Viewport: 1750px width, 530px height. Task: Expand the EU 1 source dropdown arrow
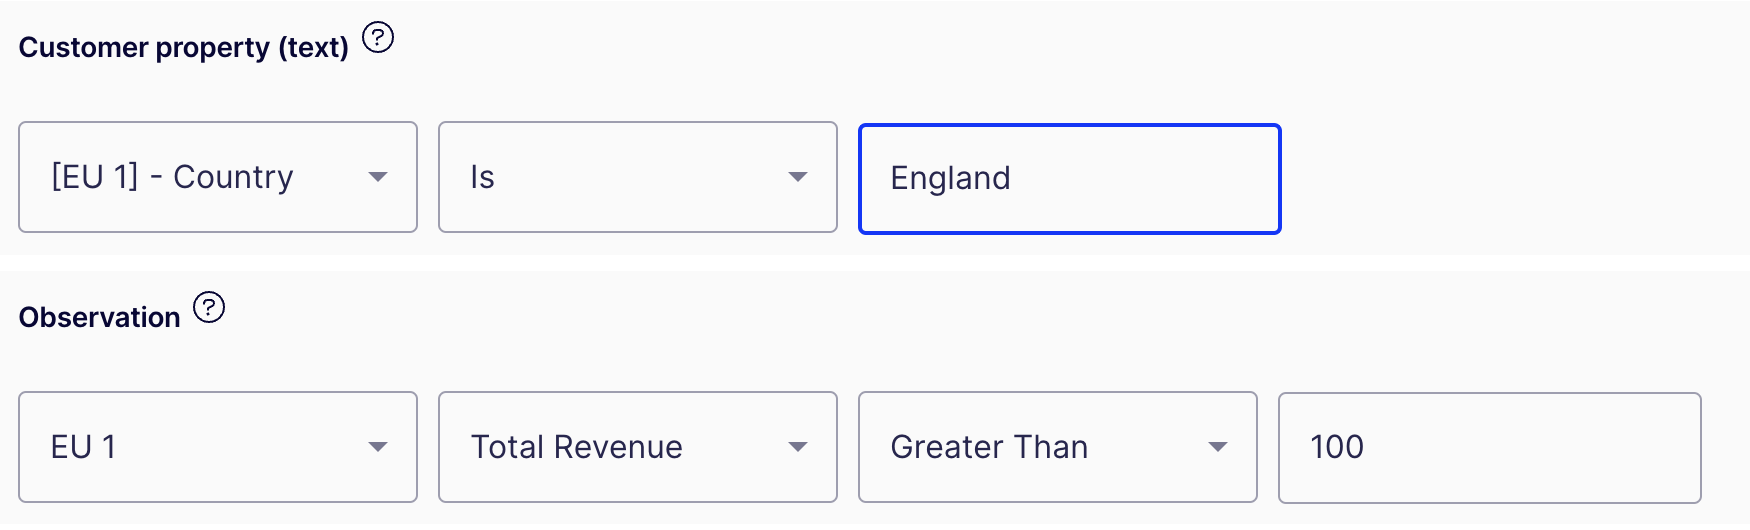[x=377, y=447]
